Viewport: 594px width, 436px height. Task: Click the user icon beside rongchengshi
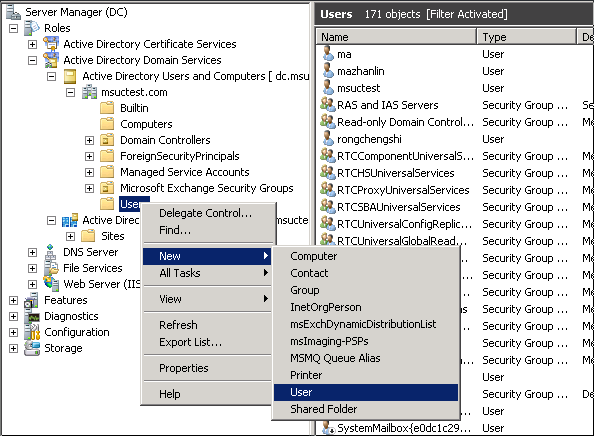point(328,139)
